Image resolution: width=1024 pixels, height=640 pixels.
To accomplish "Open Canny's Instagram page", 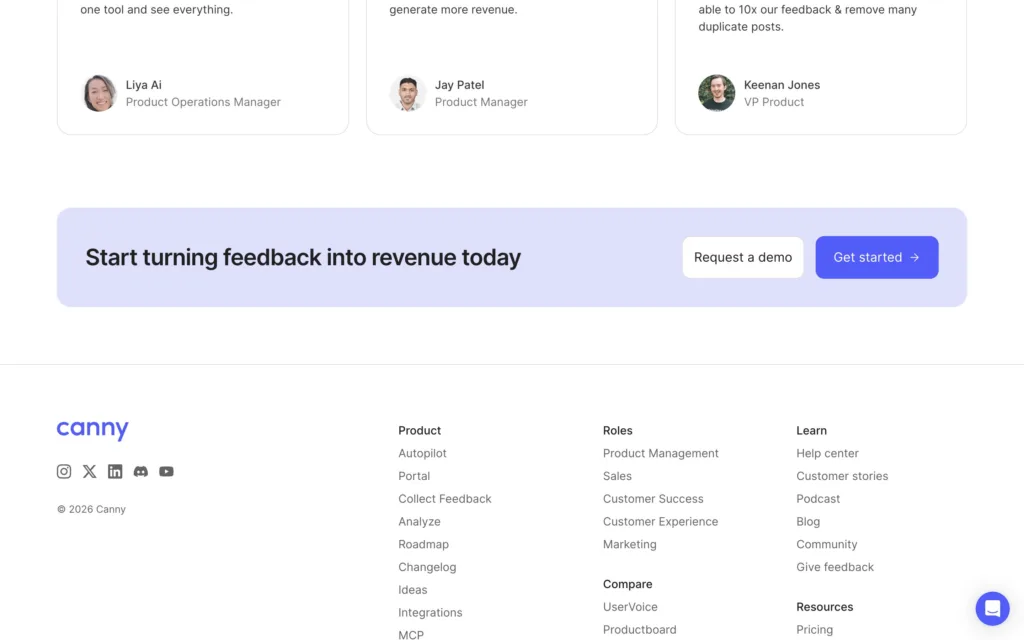I will point(64,472).
